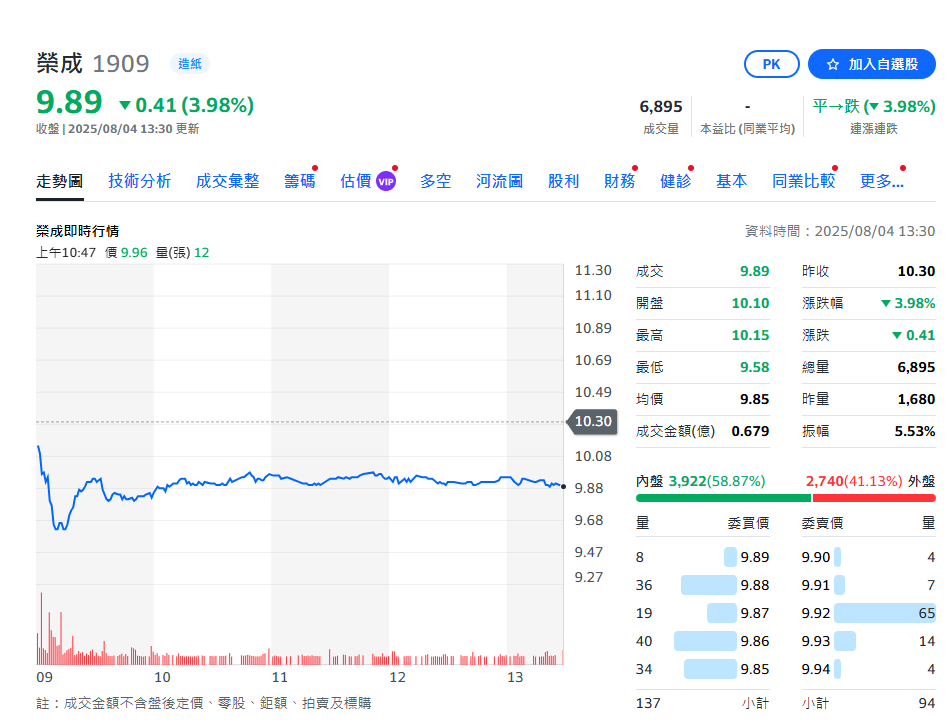Click the 委買價 9.89 row

(703, 557)
